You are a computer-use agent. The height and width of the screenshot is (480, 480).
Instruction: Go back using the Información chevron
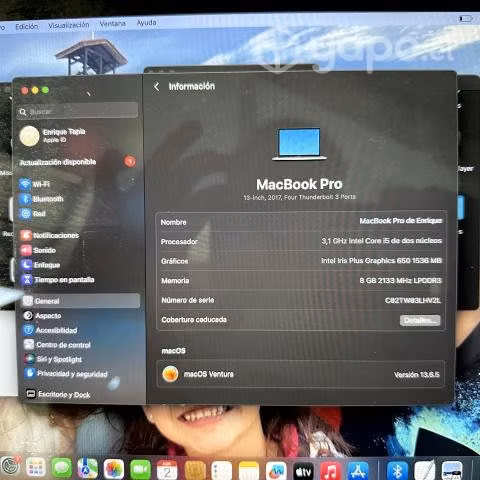tap(157, 87)
